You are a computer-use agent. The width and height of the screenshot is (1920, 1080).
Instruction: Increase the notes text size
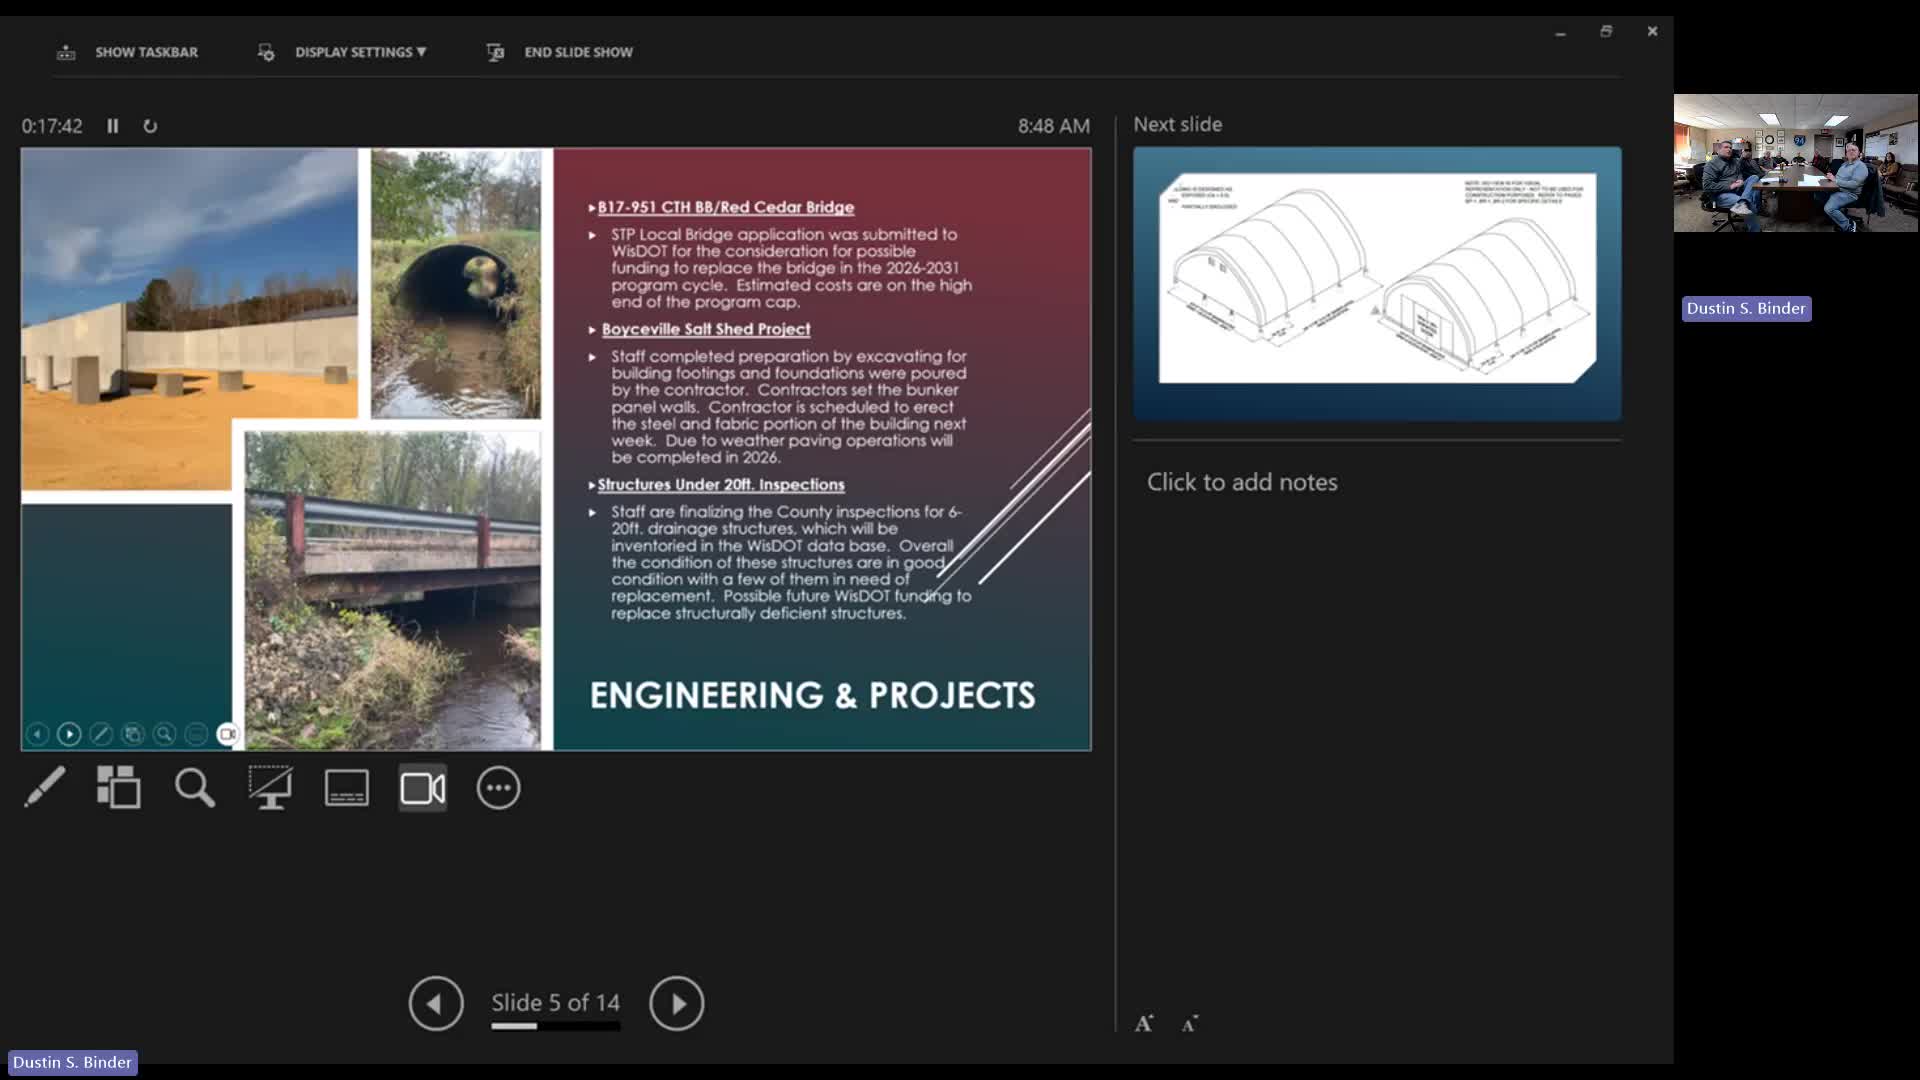point(1144,1023)
